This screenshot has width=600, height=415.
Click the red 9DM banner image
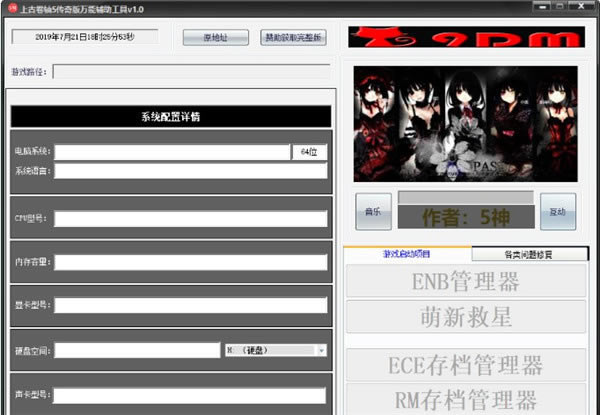pos(466,37)
